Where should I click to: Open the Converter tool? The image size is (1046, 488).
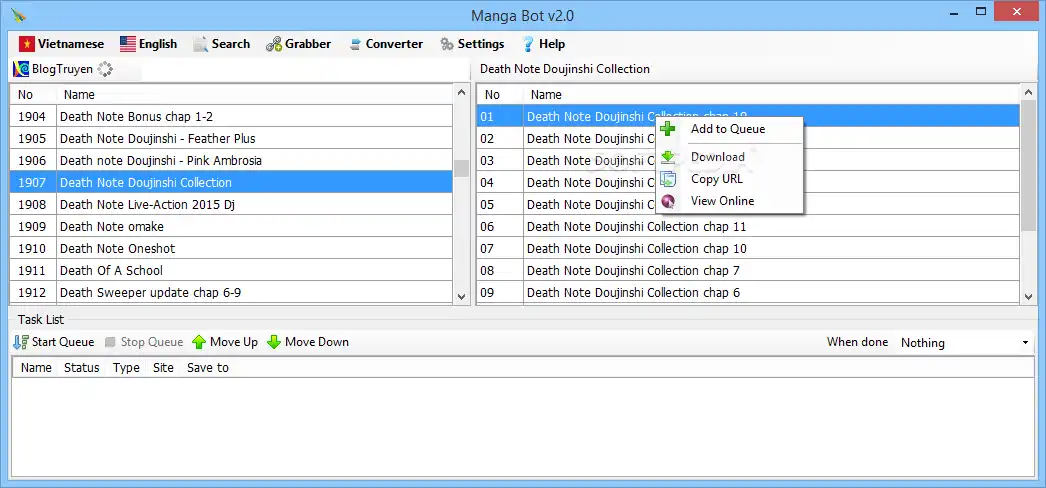[386, 44]
